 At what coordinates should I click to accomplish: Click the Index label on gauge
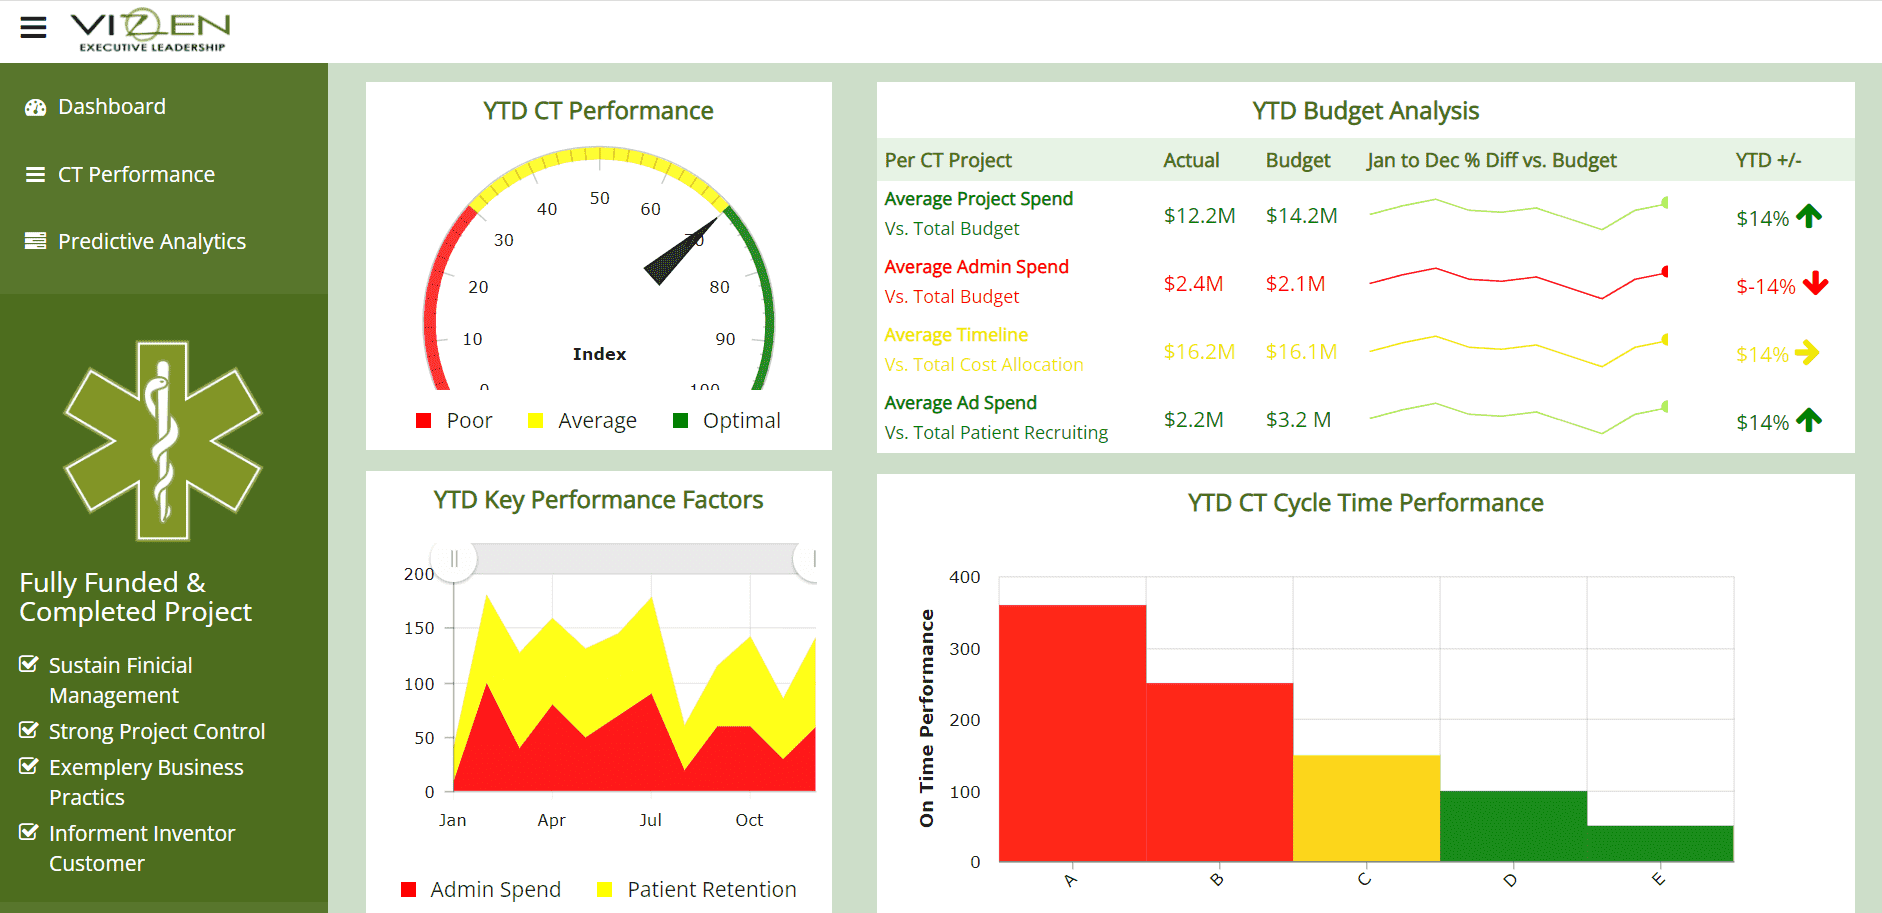(599, 354)
